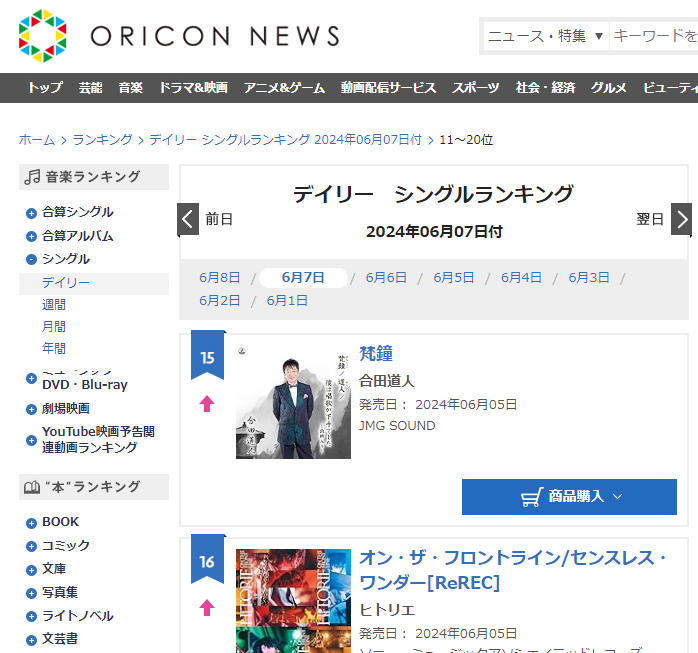The width and height of the screenshot is (698, 653).
Task: Select the 6月3日 date tab
Action: [589, 278]
